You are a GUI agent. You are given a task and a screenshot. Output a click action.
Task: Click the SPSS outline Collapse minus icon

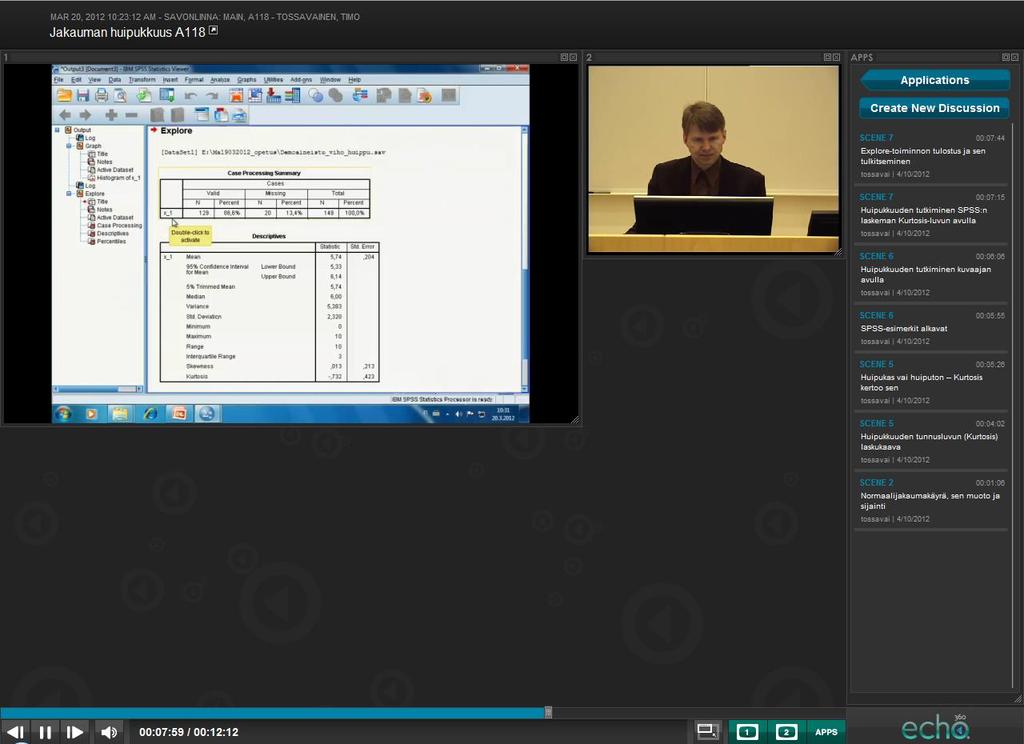pyautogui.click(x=131, y=116)
